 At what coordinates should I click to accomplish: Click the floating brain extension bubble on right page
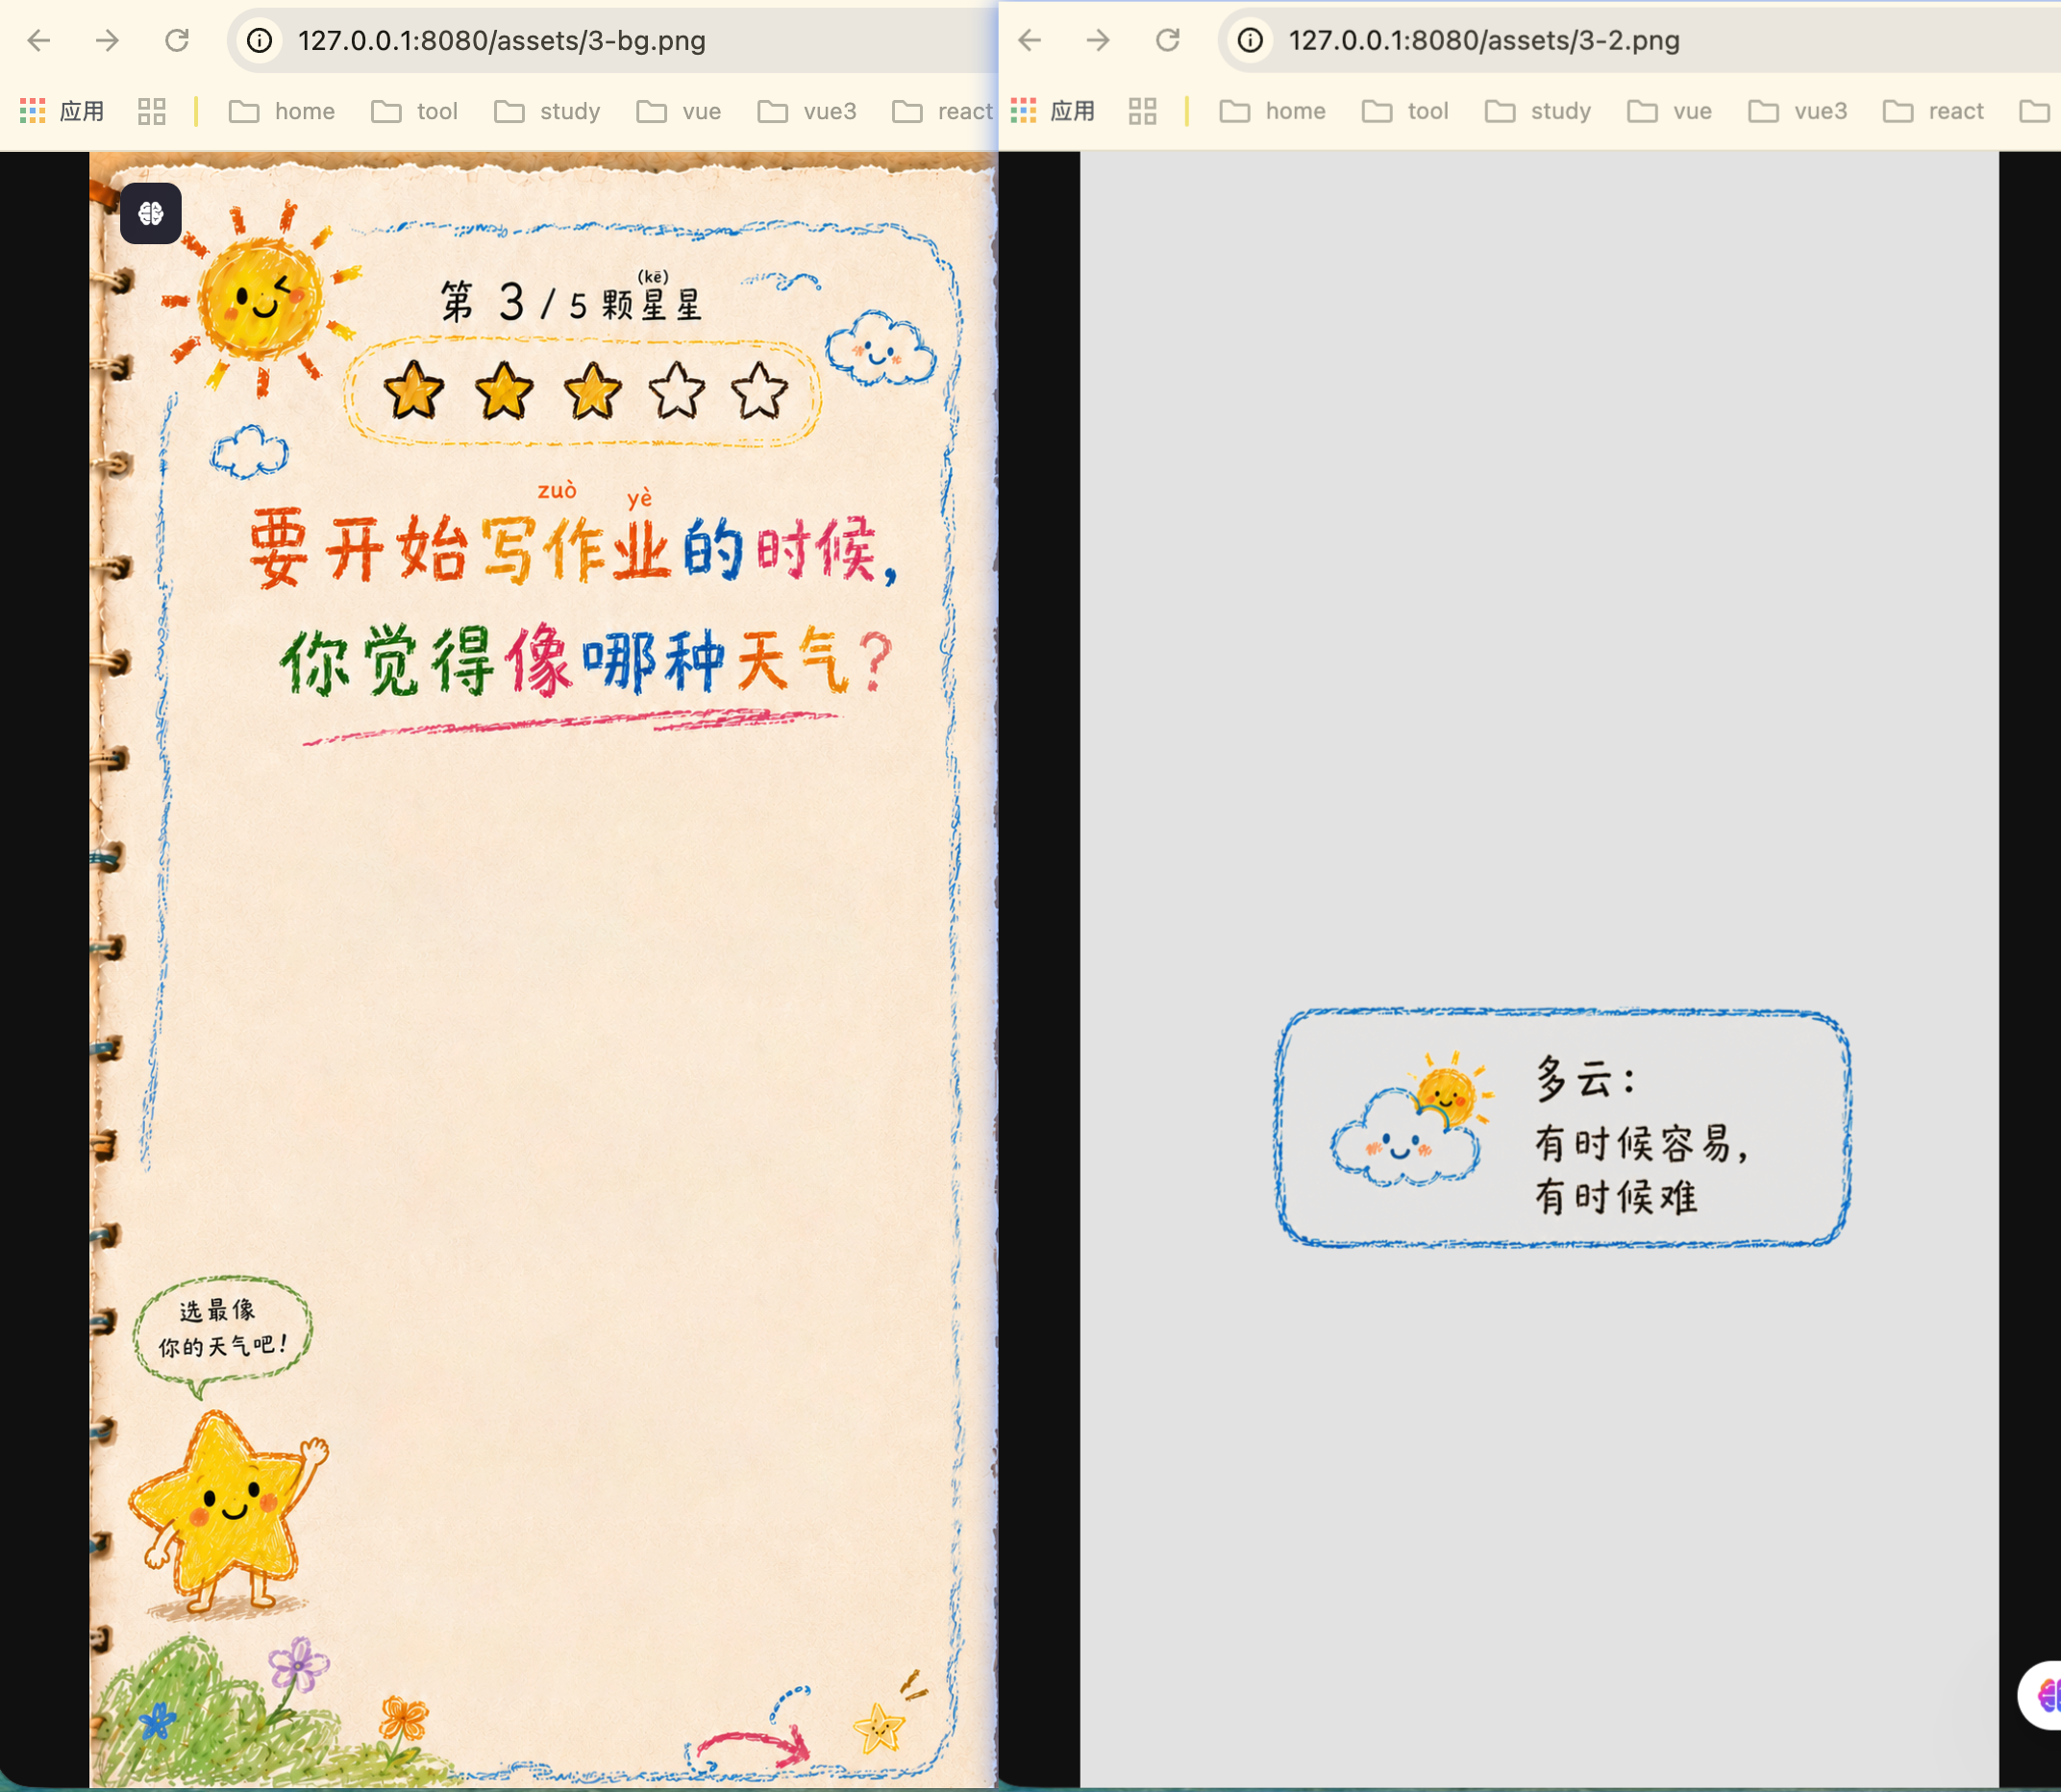[2040, 1695]
